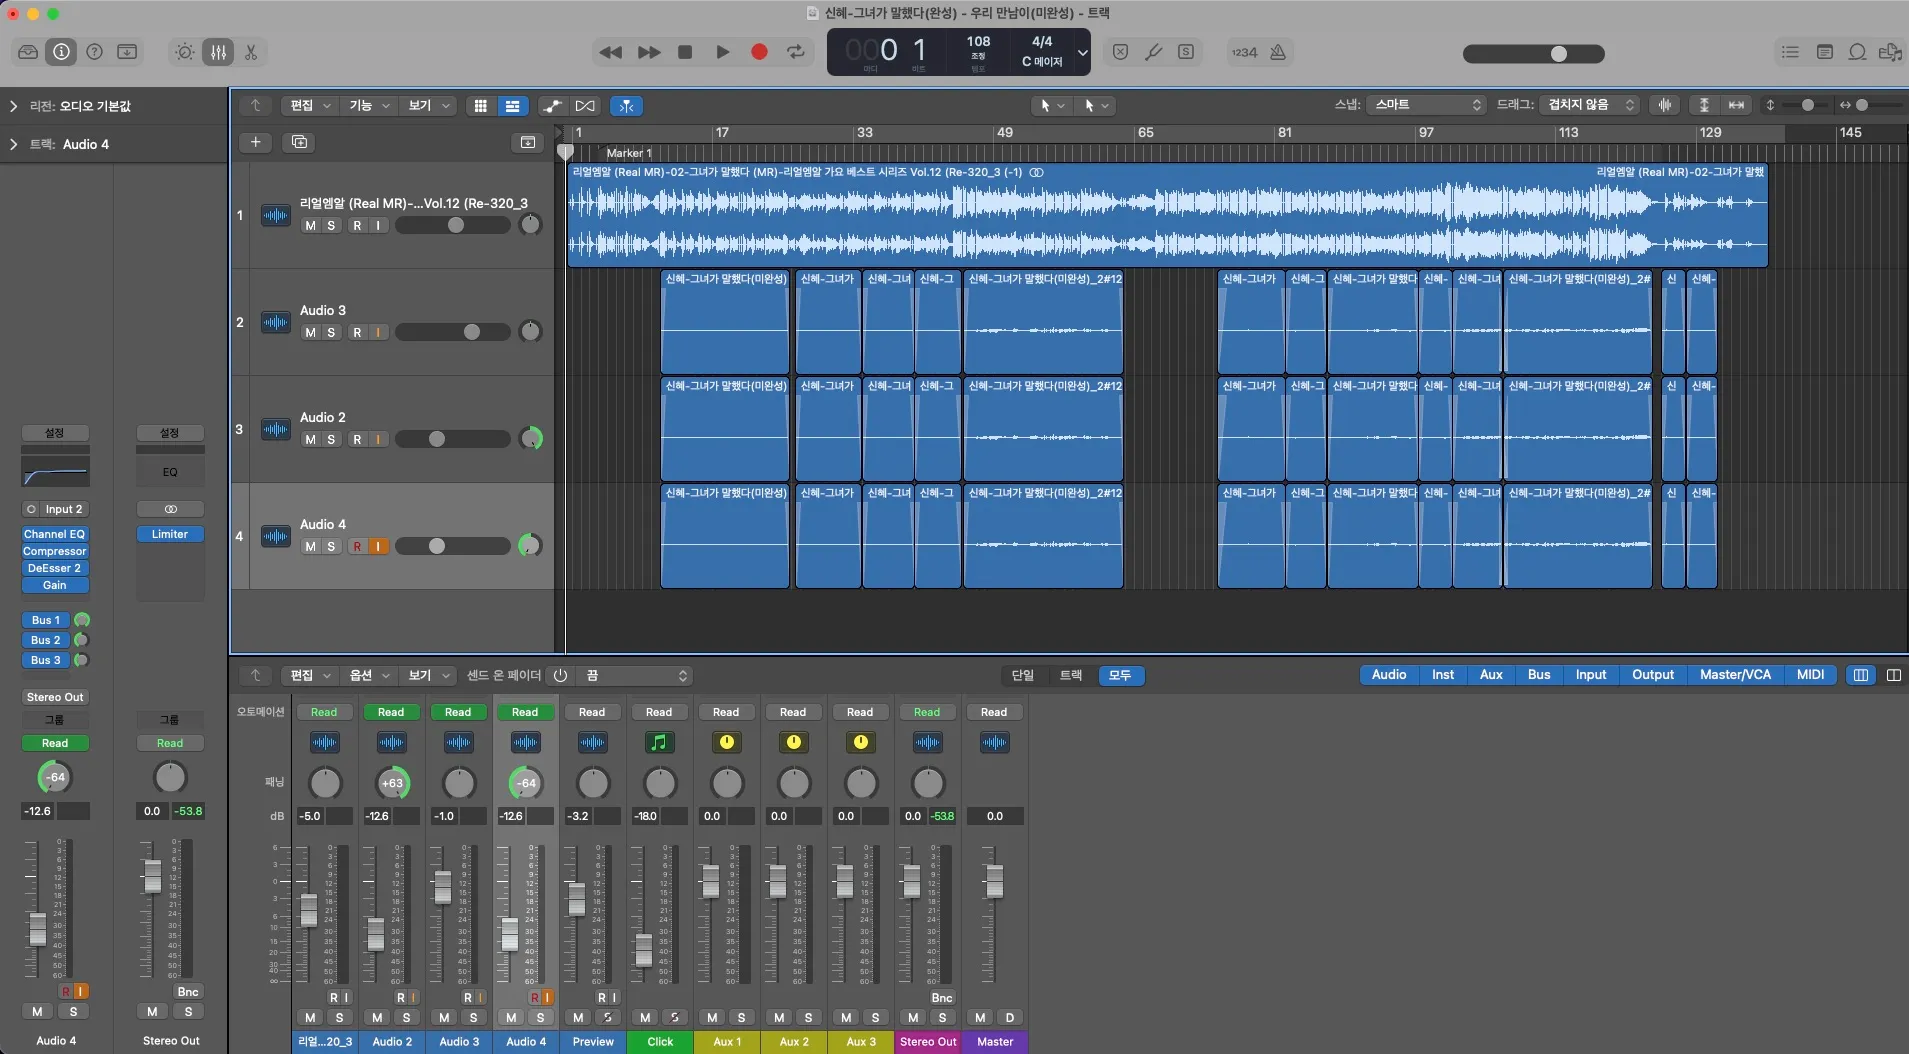The image size is (1909, 1054).
Task: Open the 드래그 겹치지 않음 dropdown
Action: (x=1590, y=105)
